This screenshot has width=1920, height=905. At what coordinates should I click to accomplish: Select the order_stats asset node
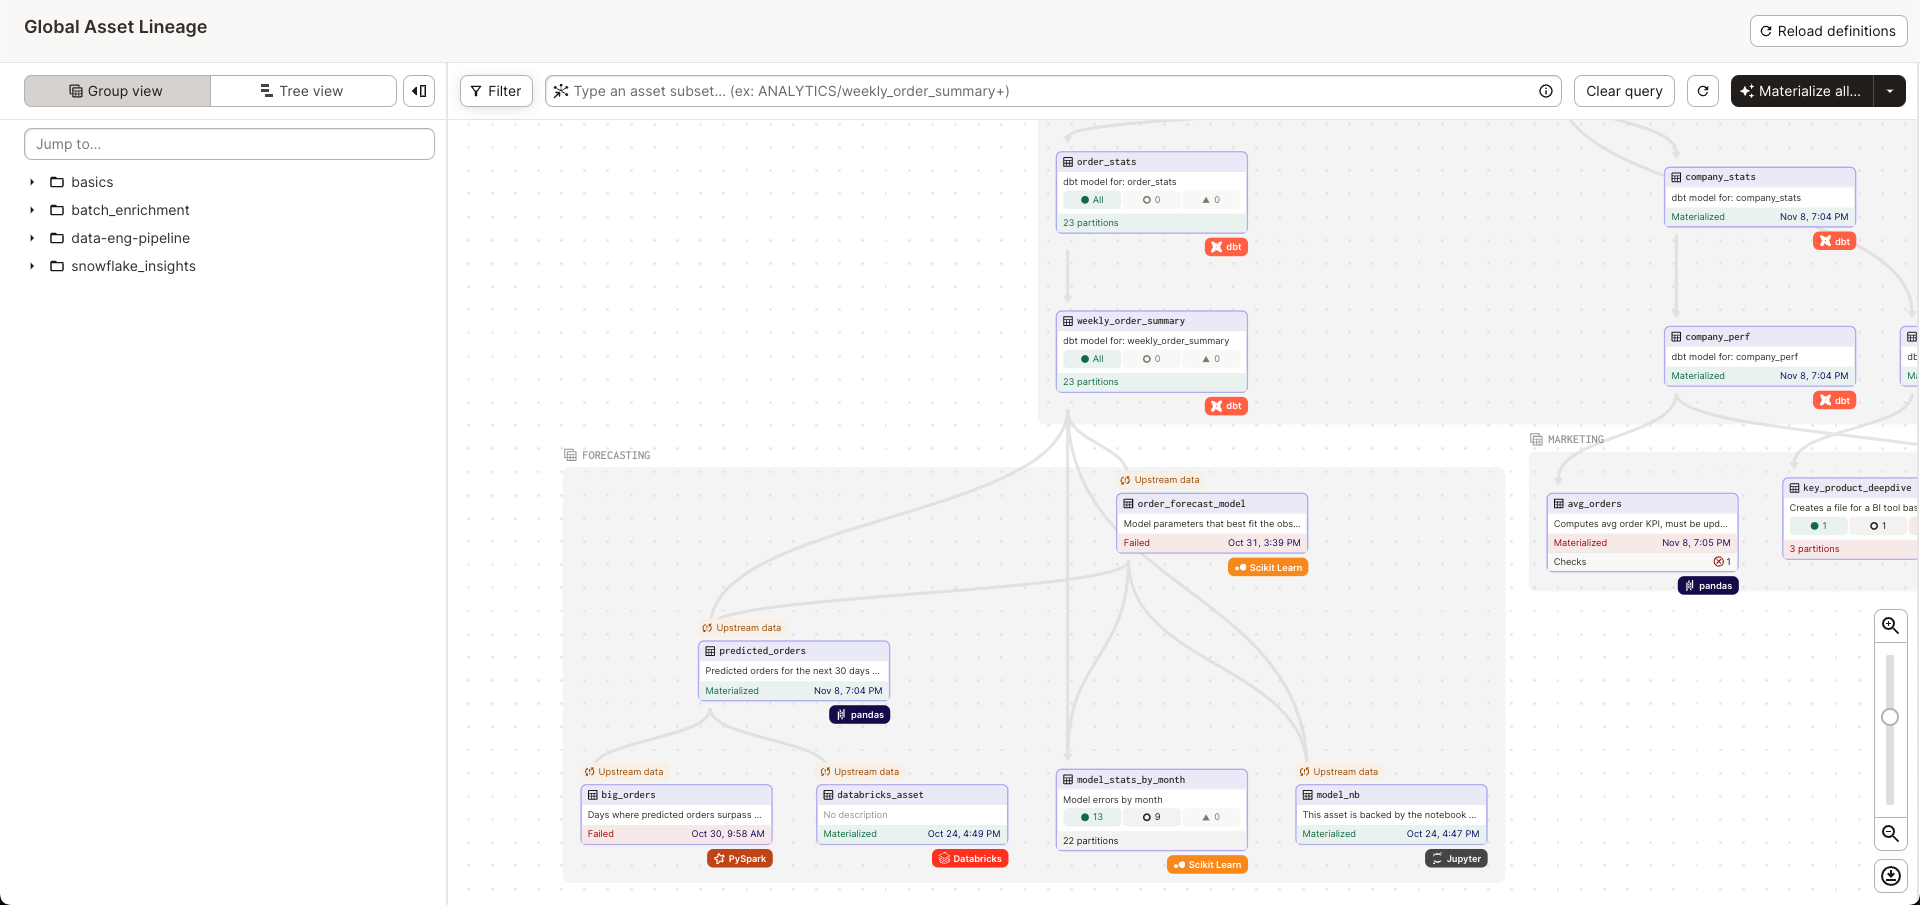coord(1152,193)
